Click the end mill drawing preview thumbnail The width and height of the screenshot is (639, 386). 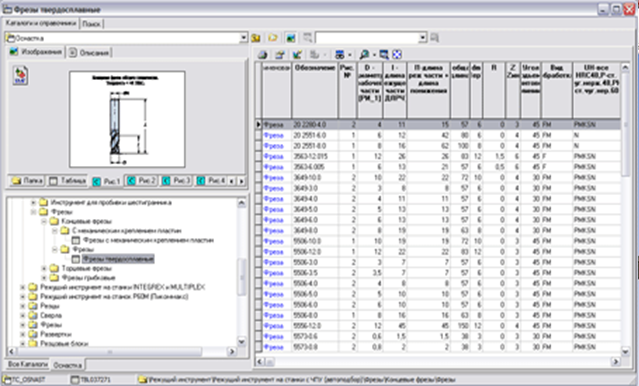[x=127, y=119]
